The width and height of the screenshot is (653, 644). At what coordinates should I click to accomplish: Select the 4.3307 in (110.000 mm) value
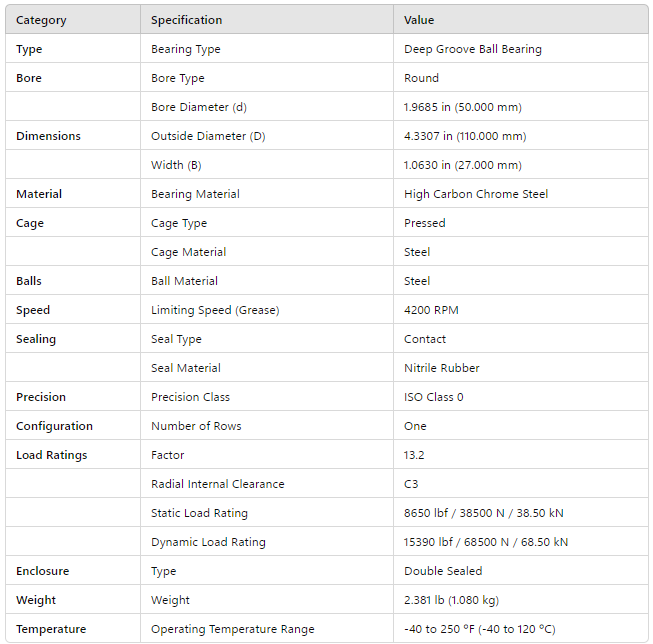click(x=465, y=136)
